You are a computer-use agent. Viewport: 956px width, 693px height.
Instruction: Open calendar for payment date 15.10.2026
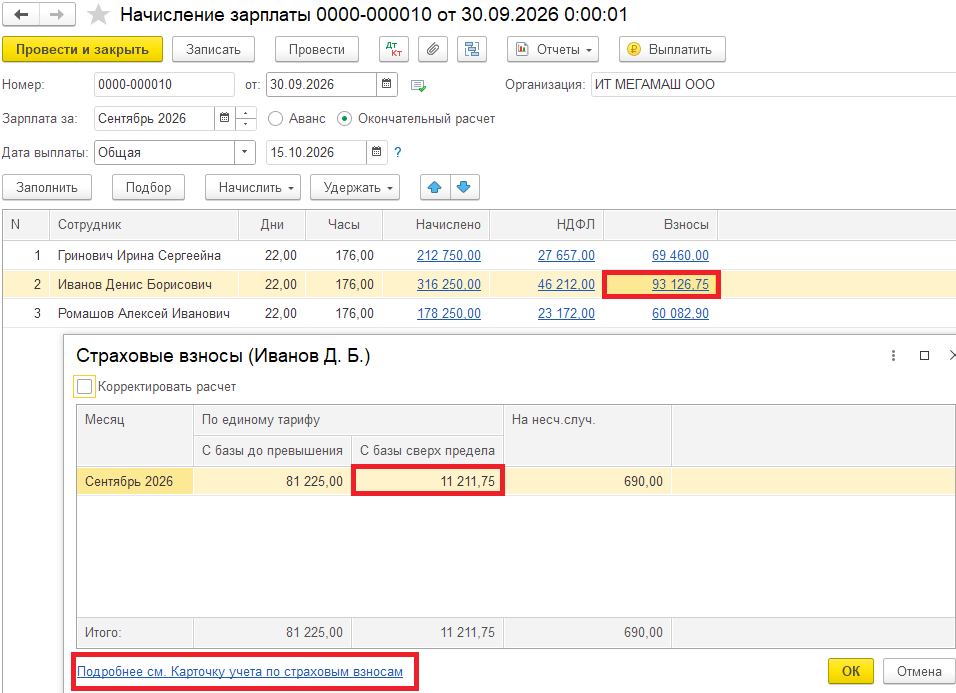tap(377, 153)
